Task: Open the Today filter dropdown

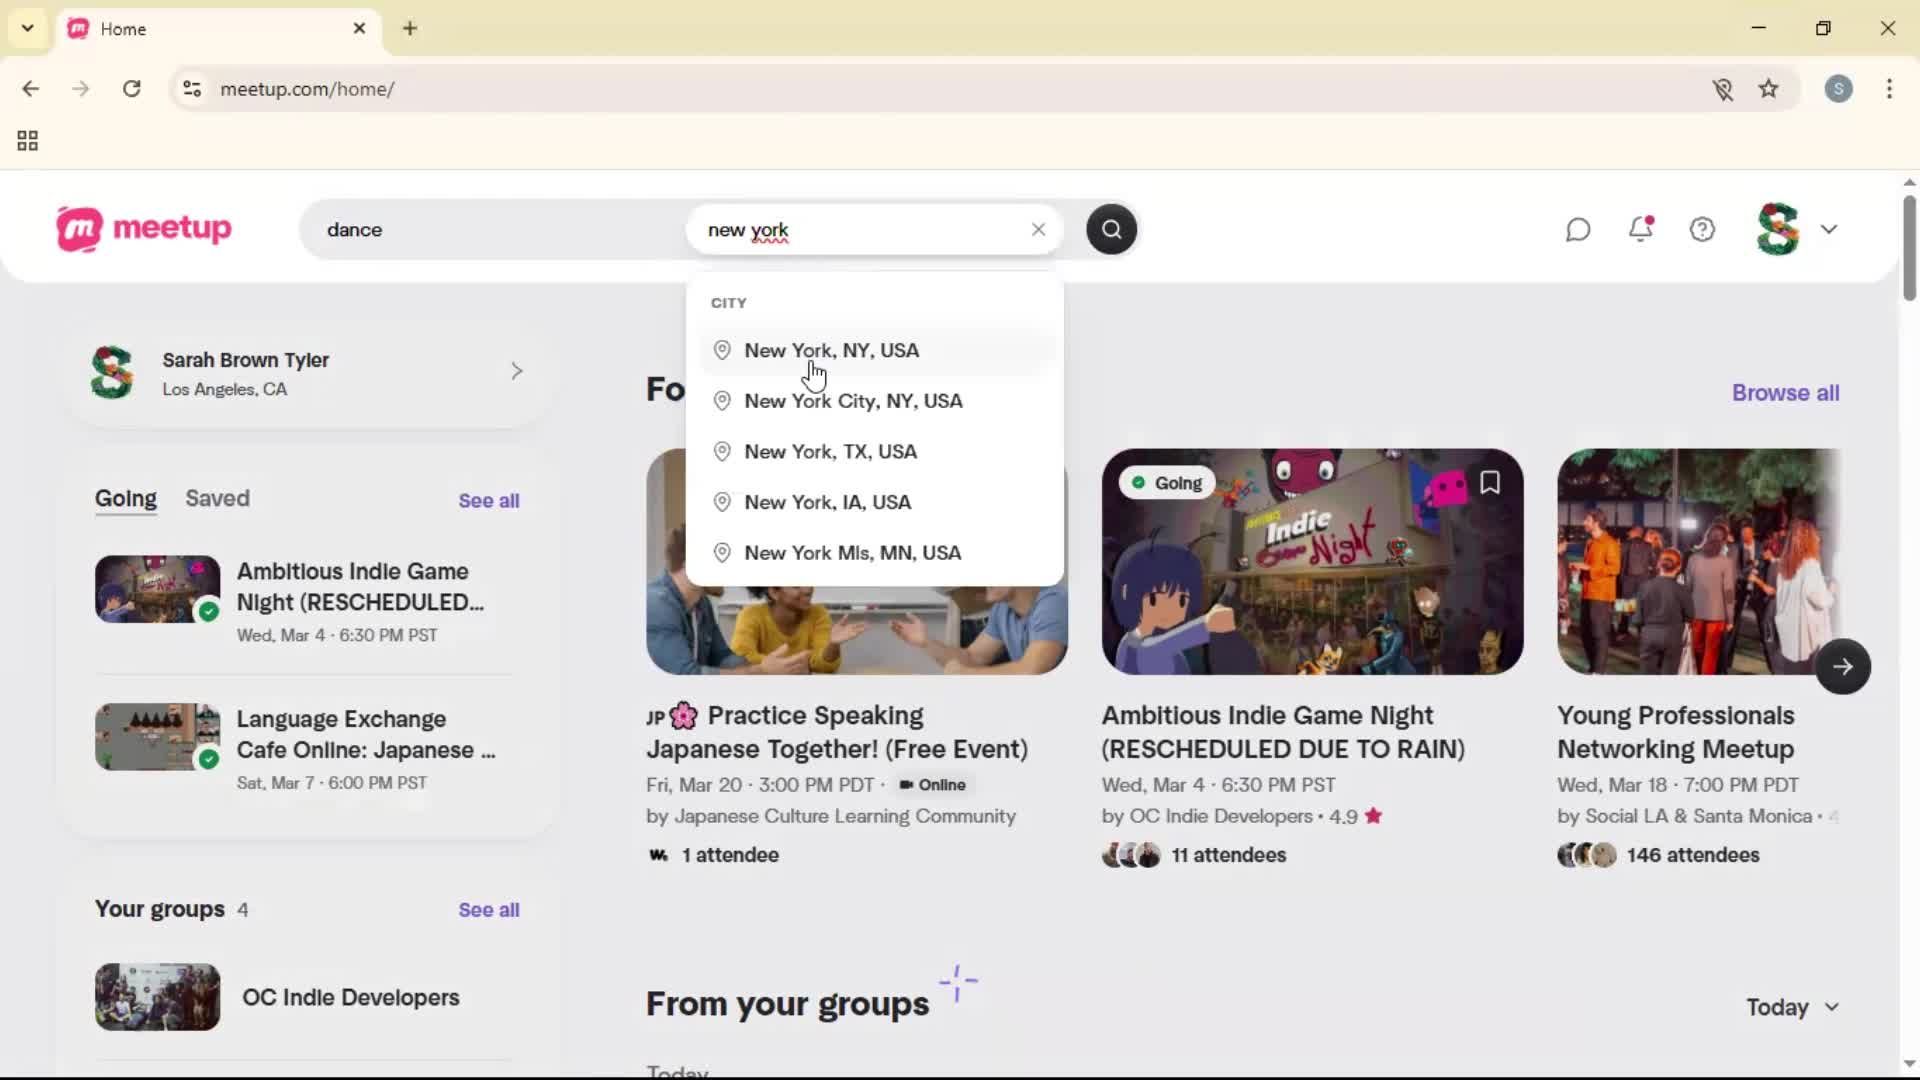Action: click(x=1791, y=1007)
